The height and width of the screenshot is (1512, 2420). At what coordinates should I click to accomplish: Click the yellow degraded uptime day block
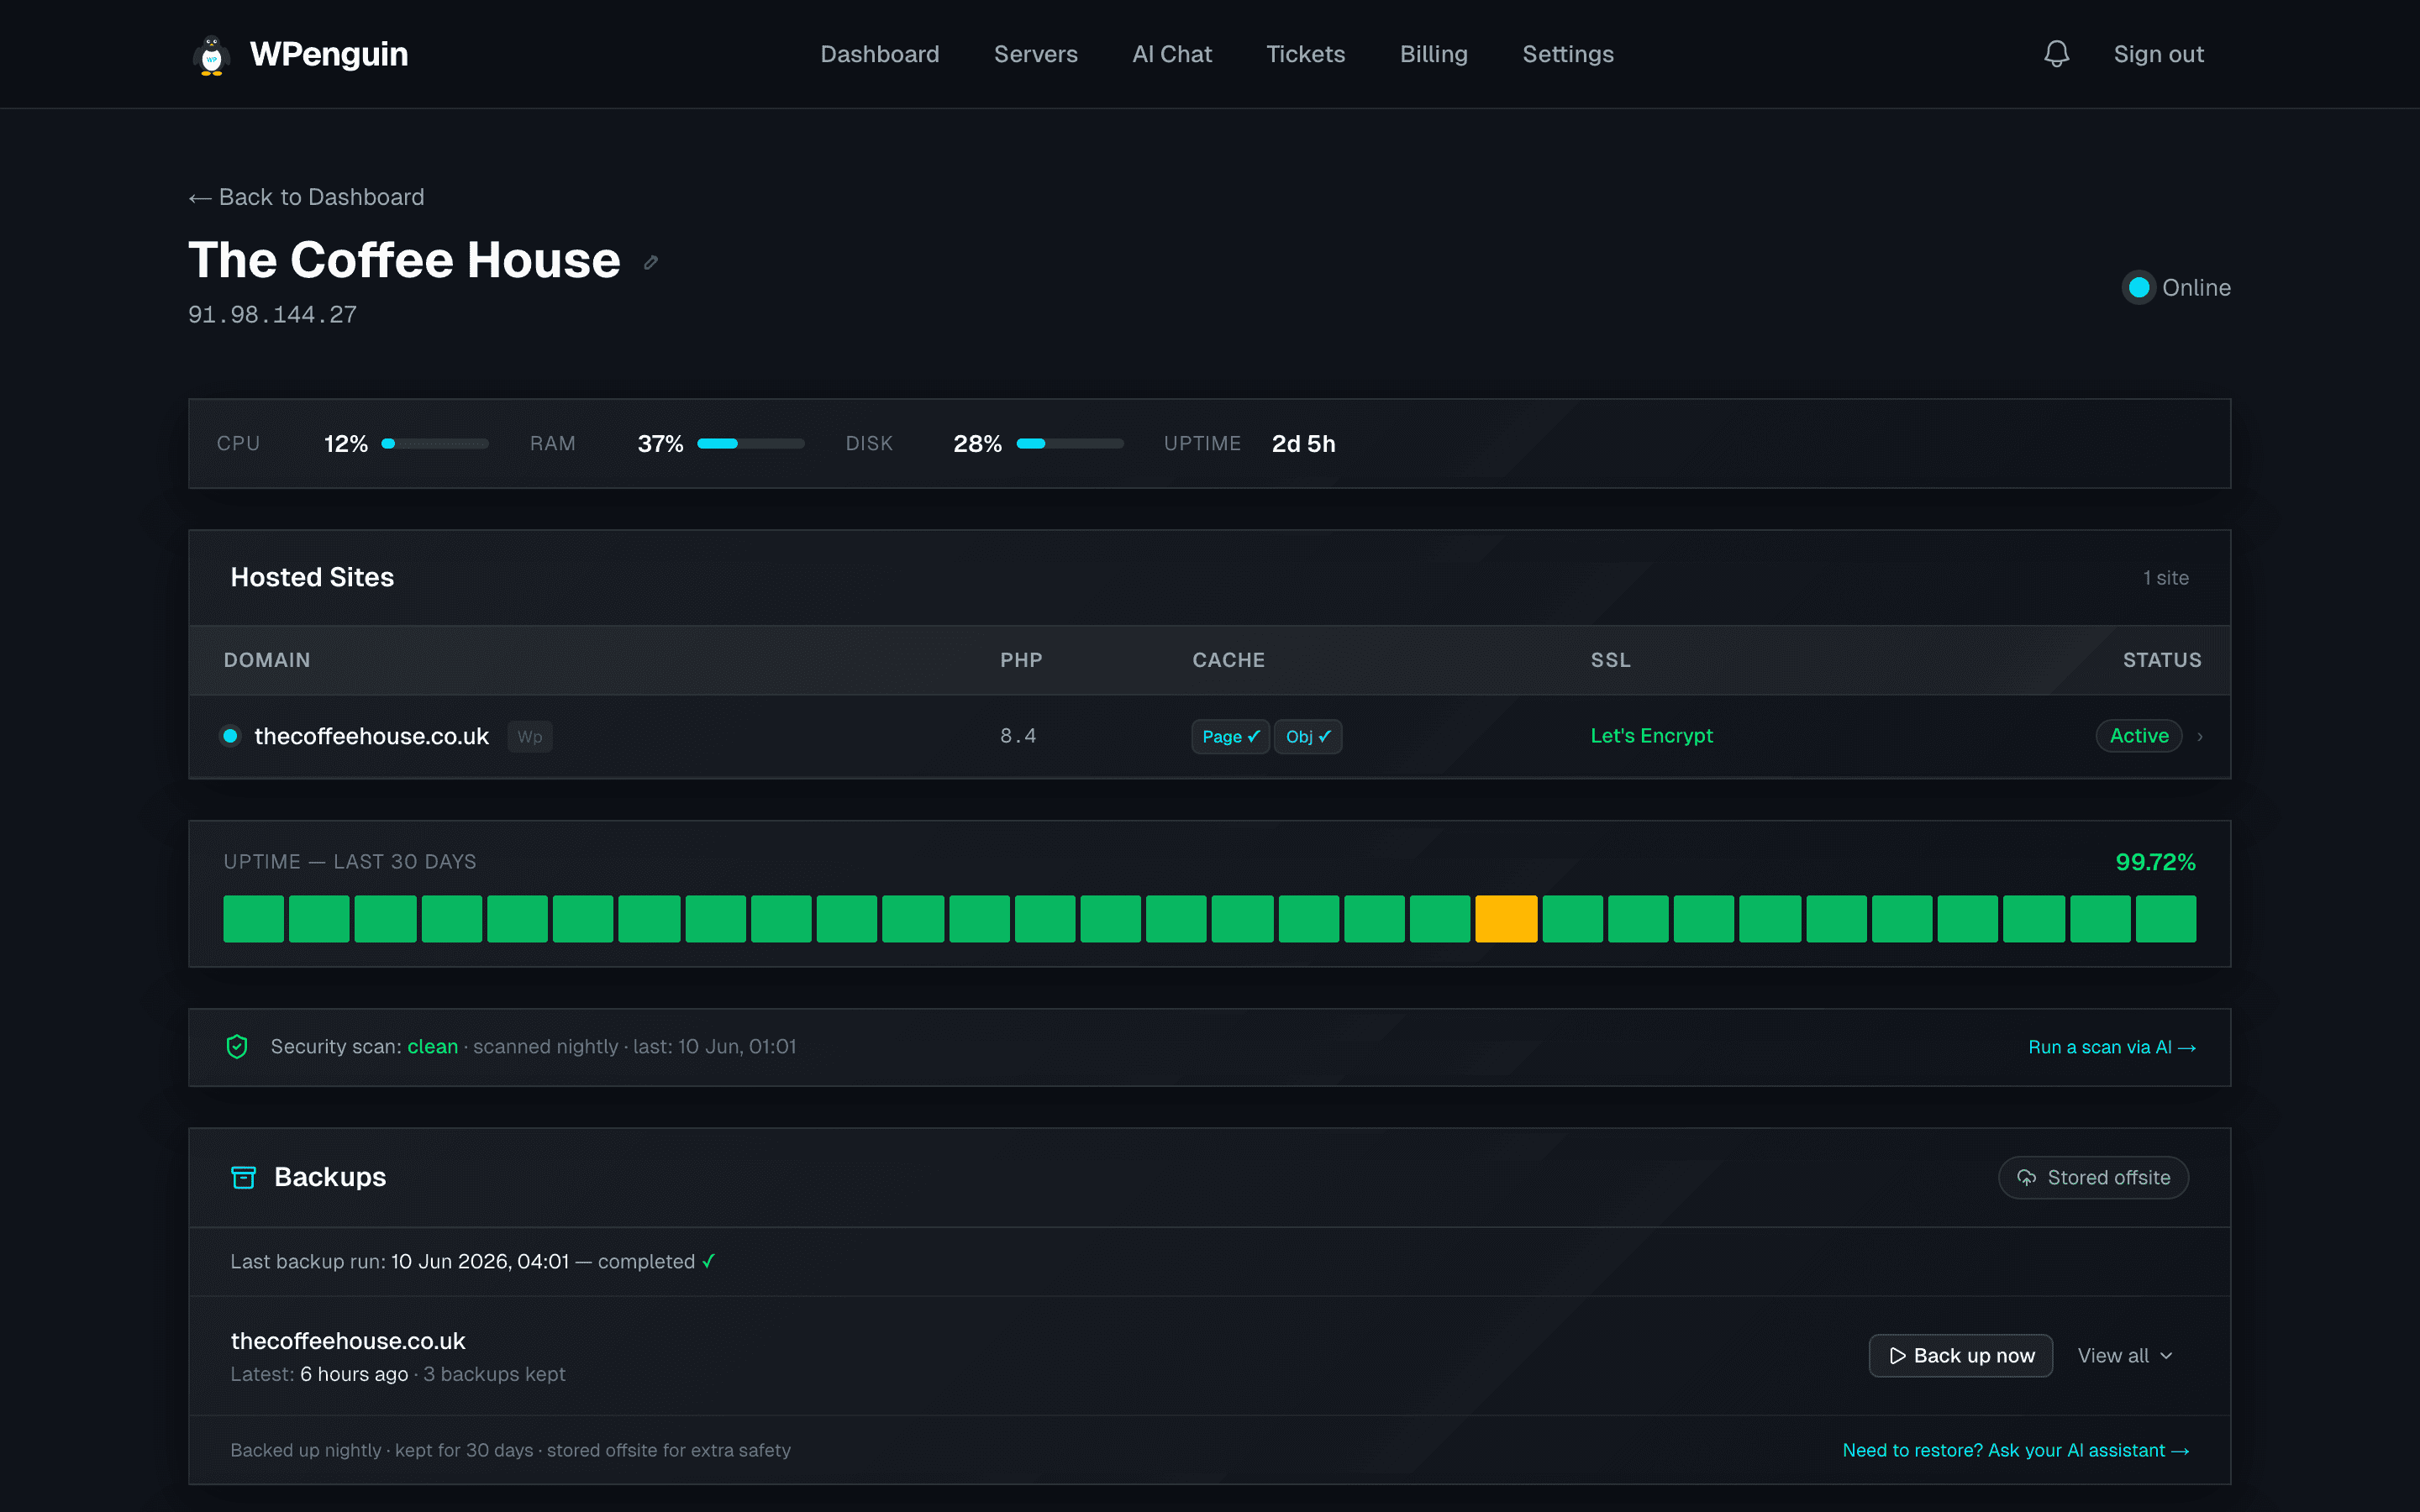coord(1506,919)
